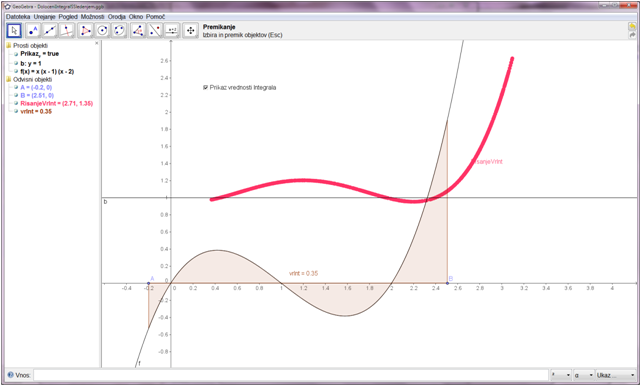Open the superscript symbols dropdown

tap(560, 375)
